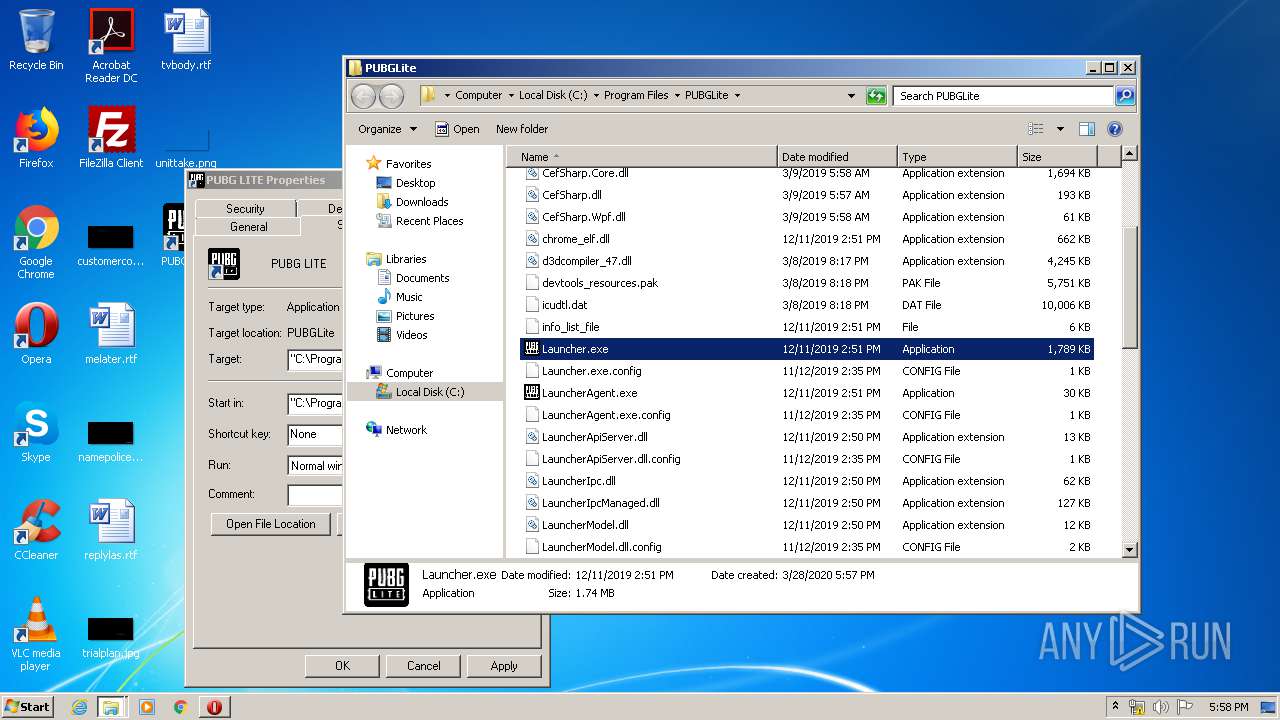
Task: Expand PUBGLite breadcrumb arrow
Action: coord(738,96)
